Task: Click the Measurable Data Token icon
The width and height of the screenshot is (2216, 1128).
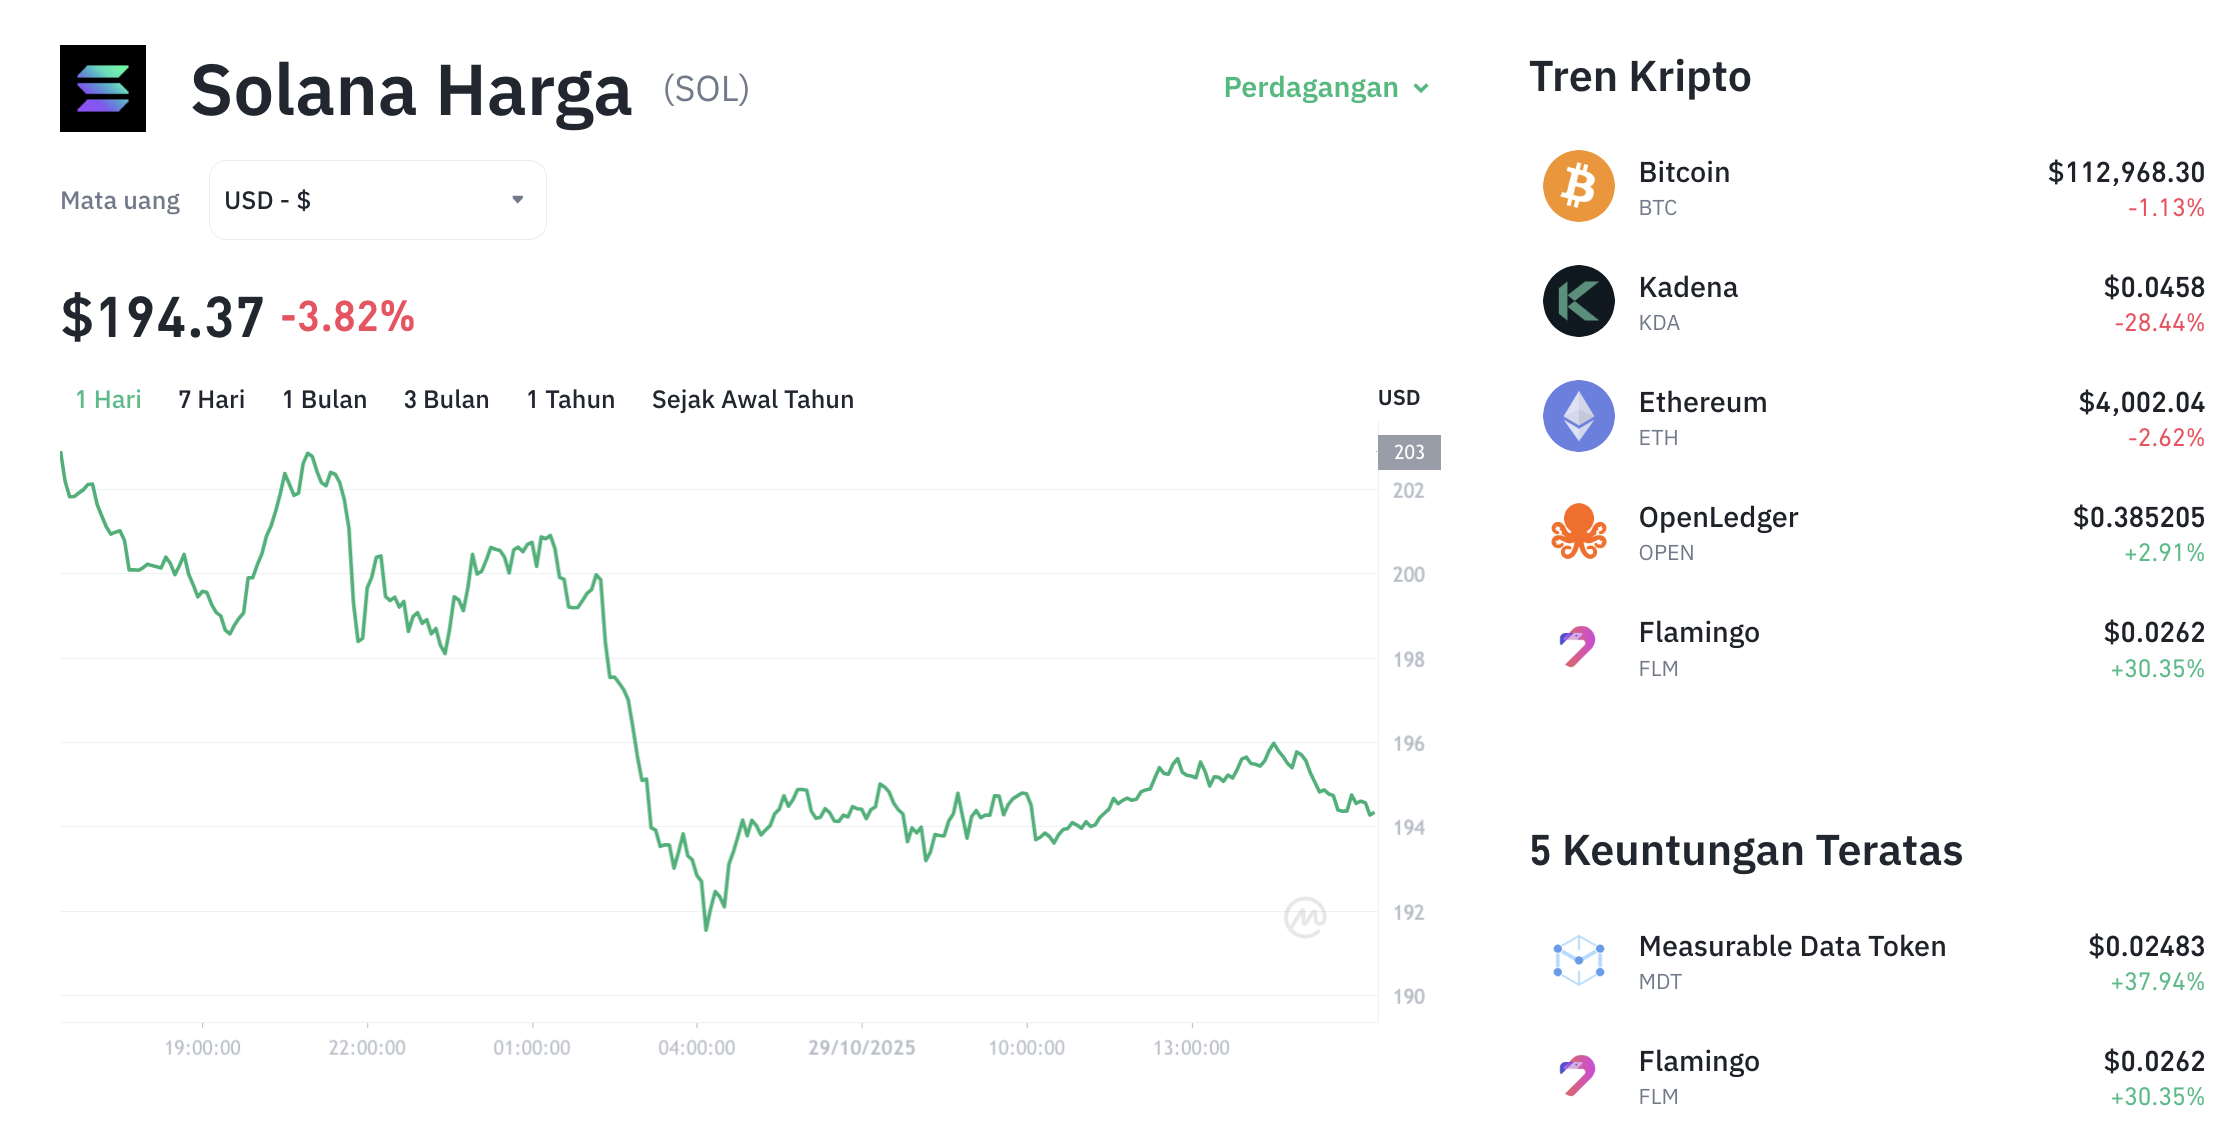Action: click(x=1578, y=961)
